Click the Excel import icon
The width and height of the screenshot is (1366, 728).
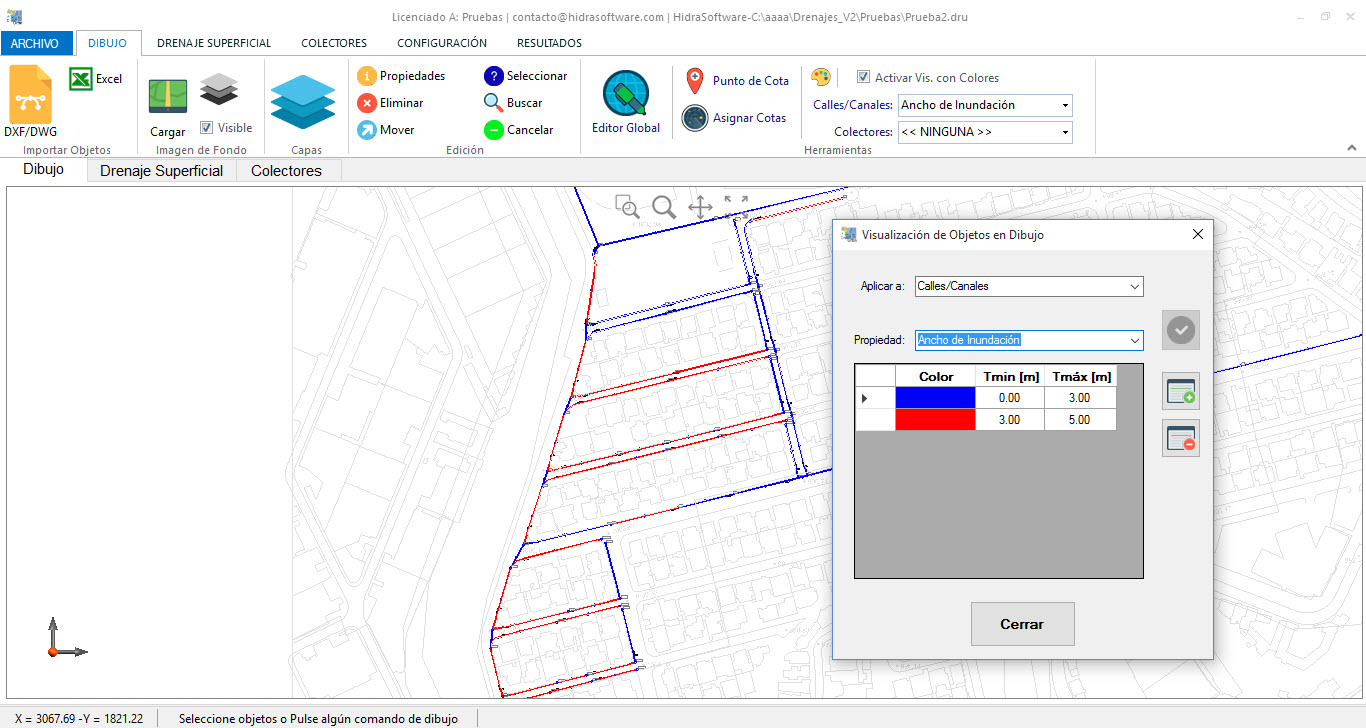(x=81, y=79)
